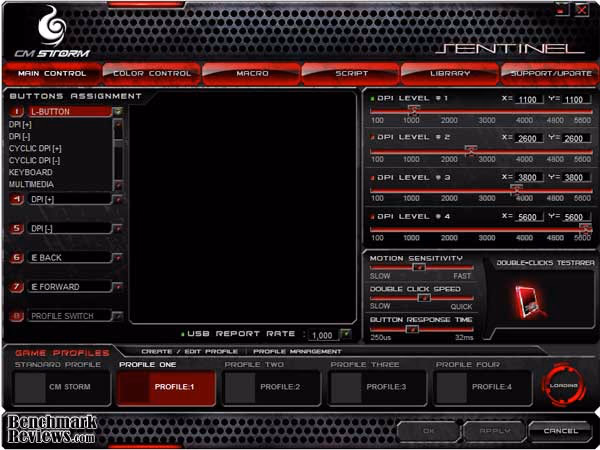Select PROFILE:3 game profile
Viewport: 600px width, 450px height.
(x=377, y=387)
